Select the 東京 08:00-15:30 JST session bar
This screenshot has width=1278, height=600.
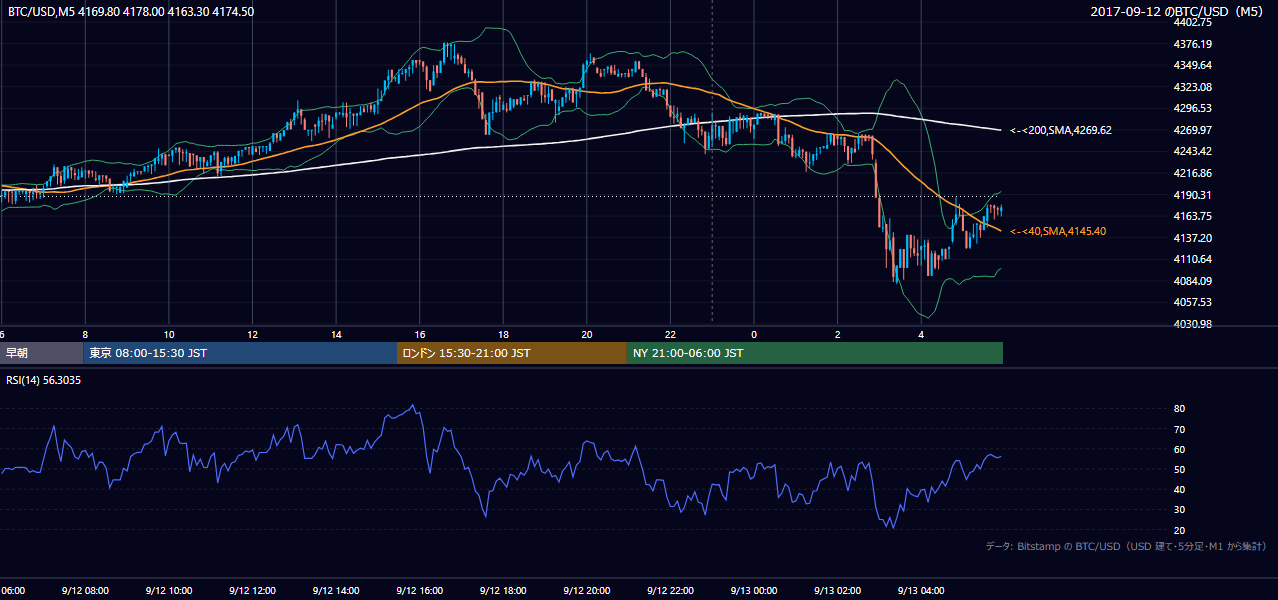point(240,353)
